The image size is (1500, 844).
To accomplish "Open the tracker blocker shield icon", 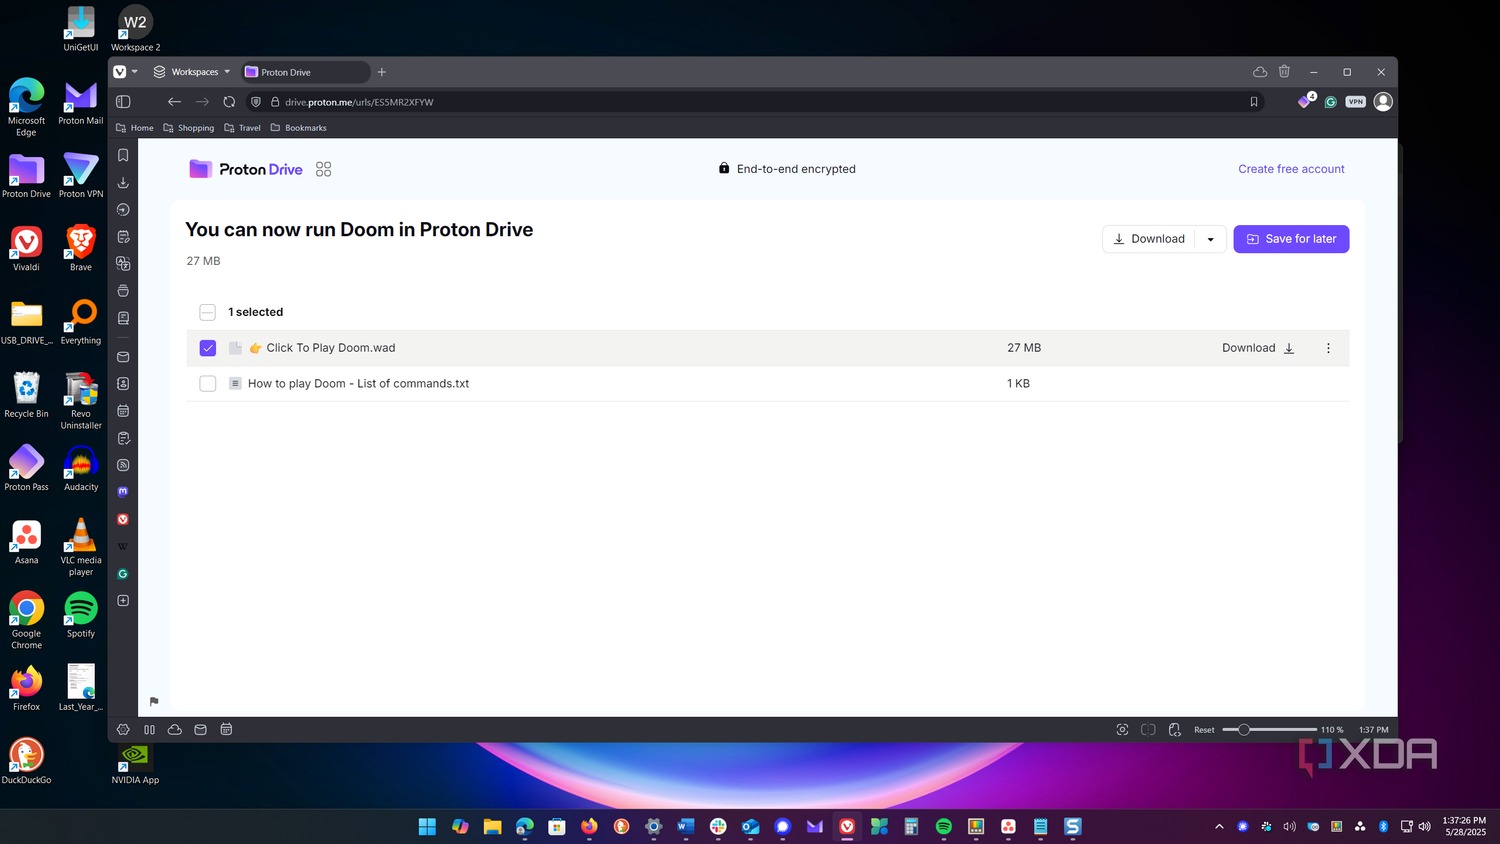I will tap(256, 102).
